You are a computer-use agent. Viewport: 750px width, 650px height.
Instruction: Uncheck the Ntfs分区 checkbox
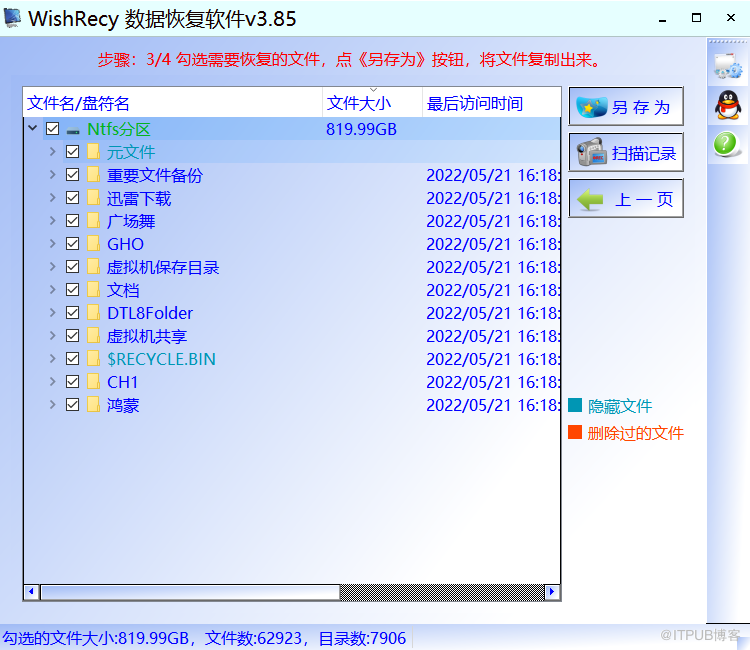pos(53,129)
